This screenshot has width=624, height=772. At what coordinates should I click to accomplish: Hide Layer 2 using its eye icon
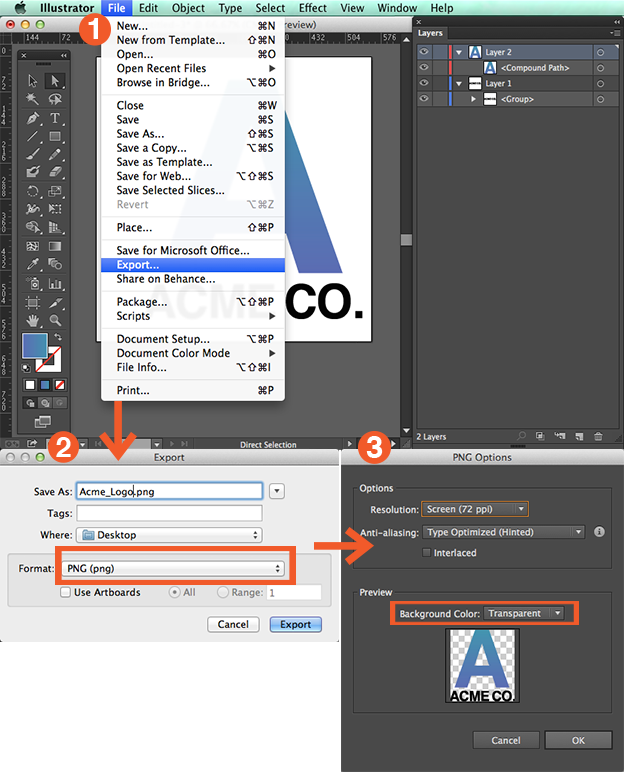[424, 52]
